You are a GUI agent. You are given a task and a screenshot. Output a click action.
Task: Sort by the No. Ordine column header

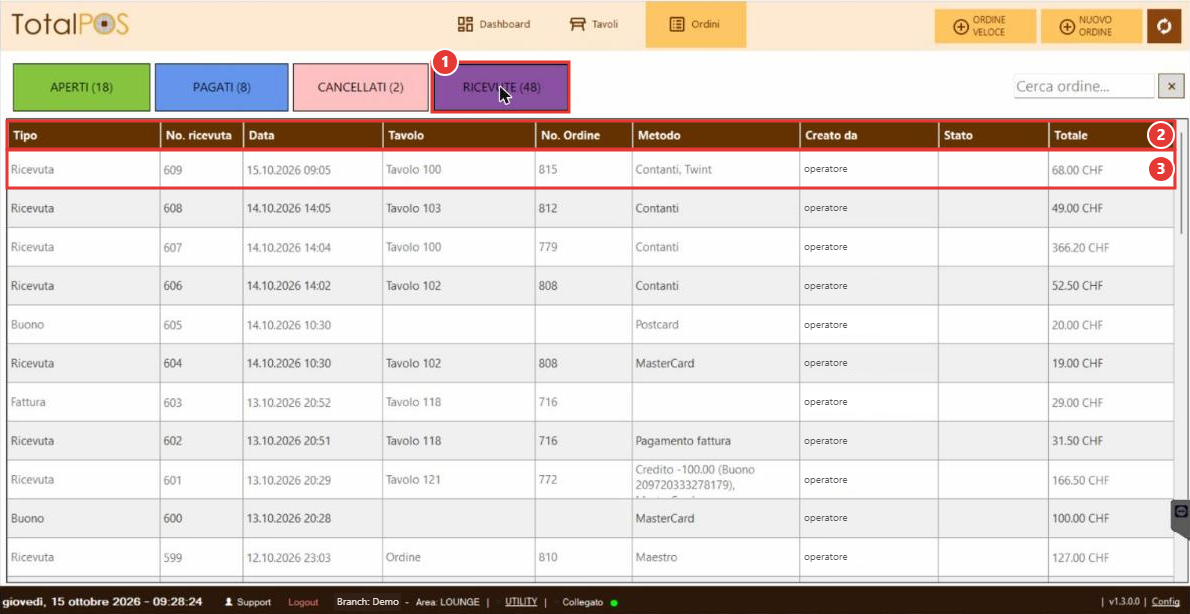click(x=584, y=136)
